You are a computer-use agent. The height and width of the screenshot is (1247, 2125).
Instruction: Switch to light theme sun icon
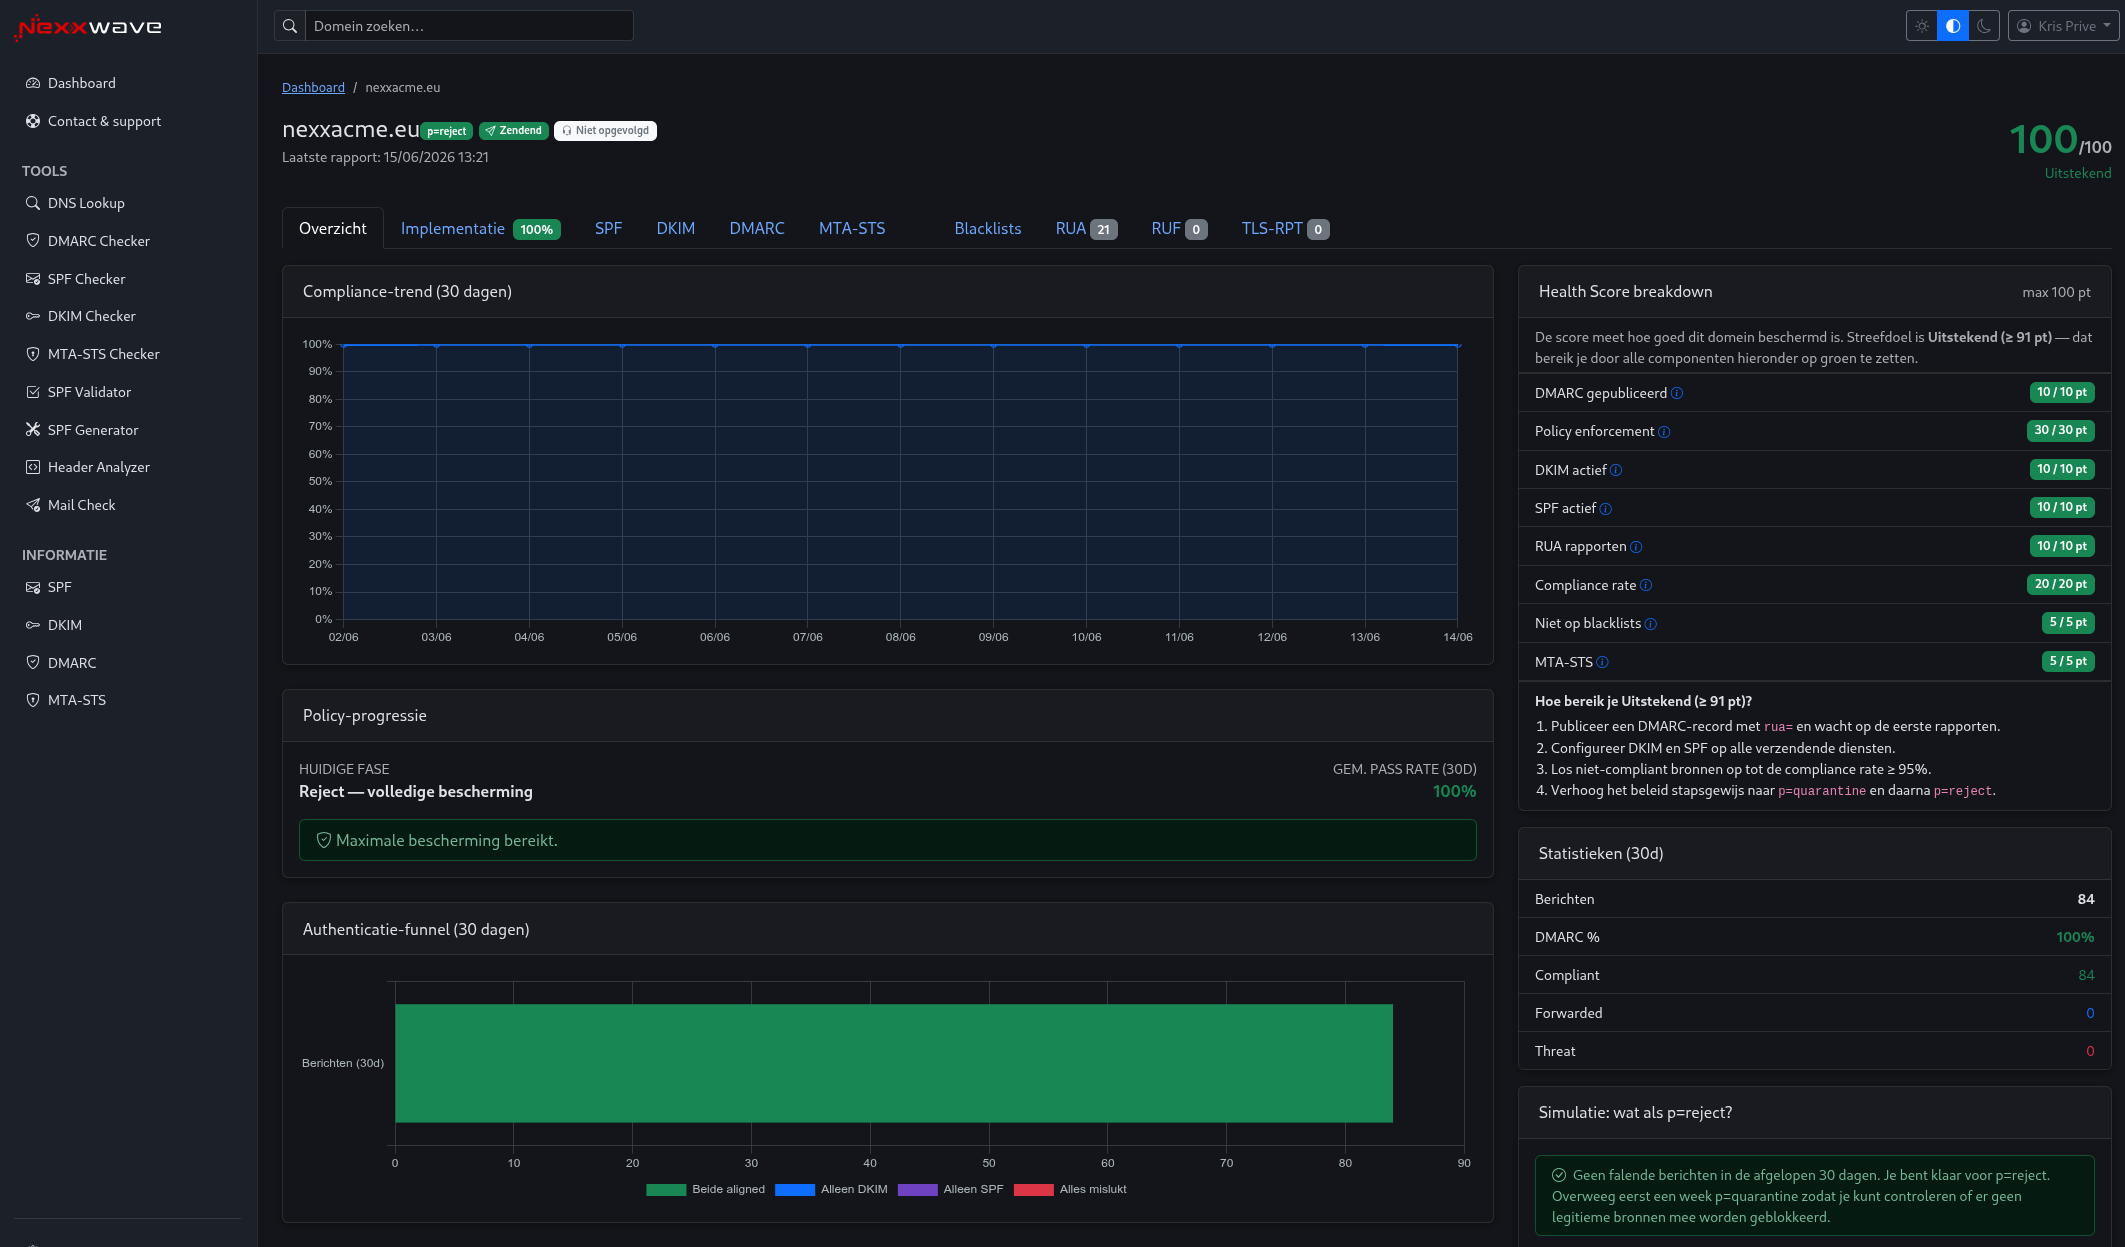click(x=1922, y=26)
